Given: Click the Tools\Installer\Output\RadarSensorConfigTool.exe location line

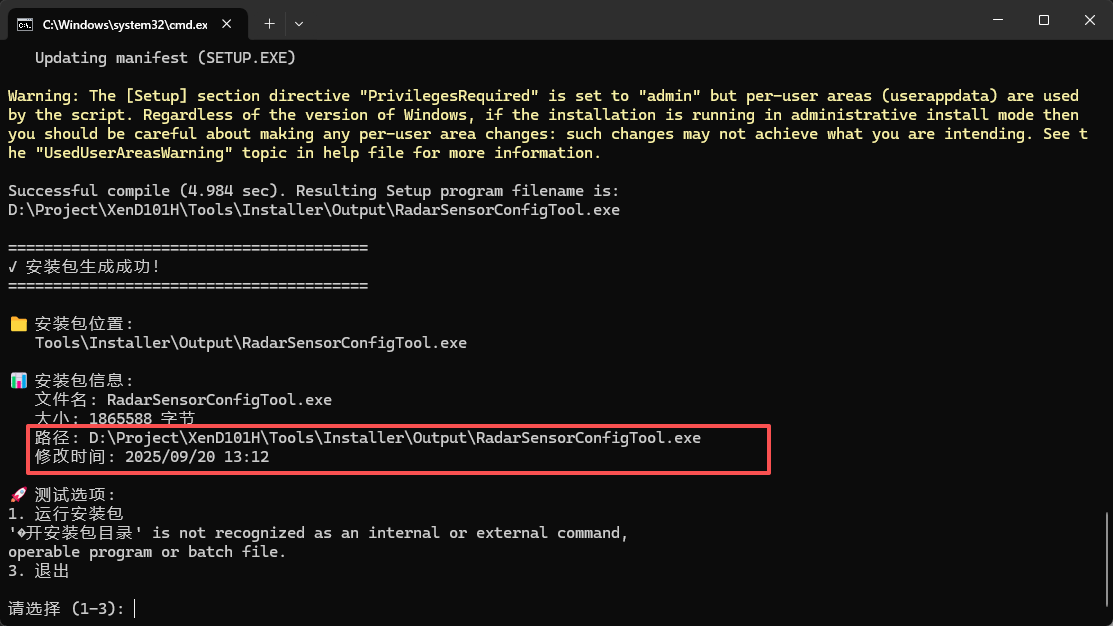Looking at the screenshot, I should [250, 343].
